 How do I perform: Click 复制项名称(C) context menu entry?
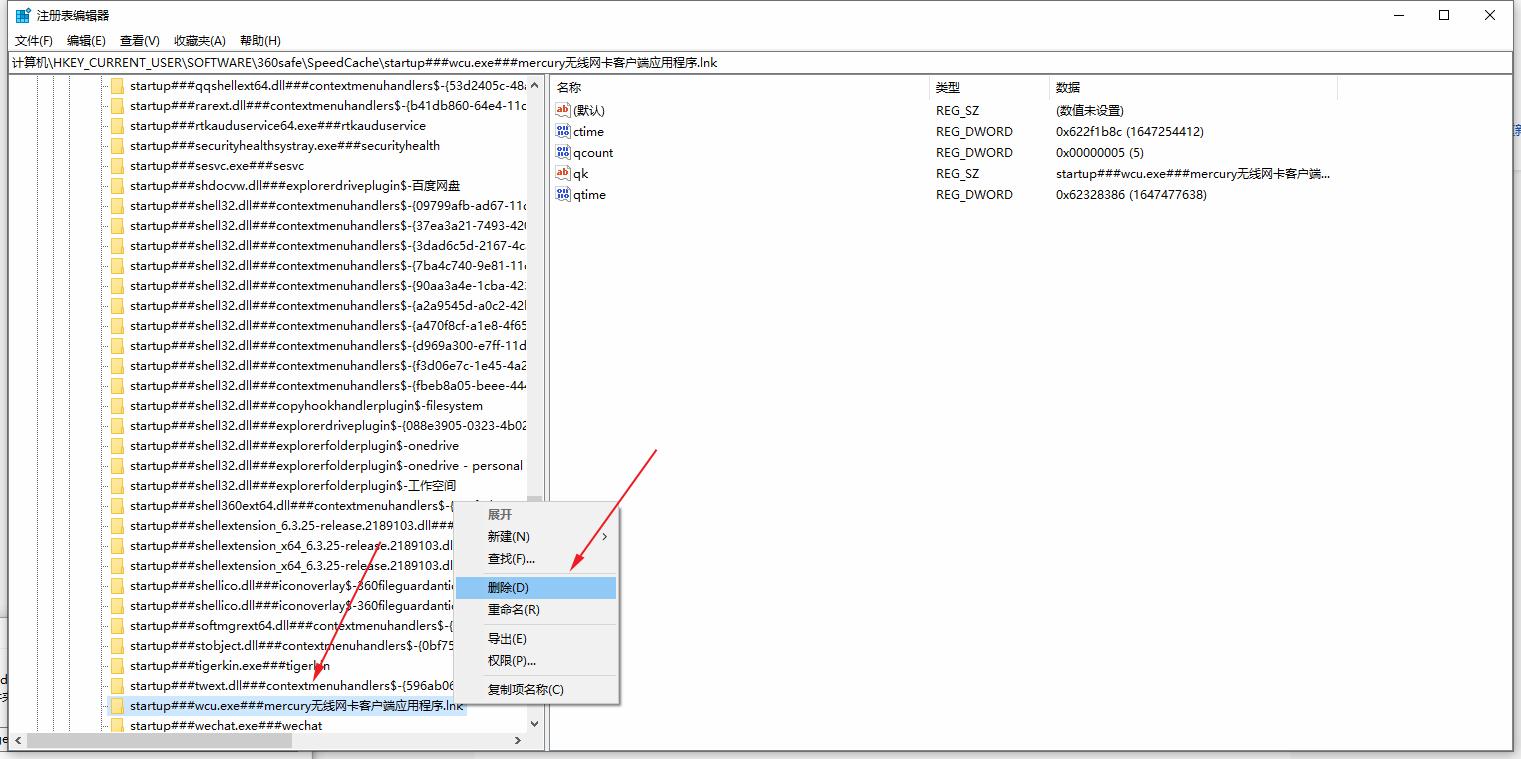click(525, 690)
